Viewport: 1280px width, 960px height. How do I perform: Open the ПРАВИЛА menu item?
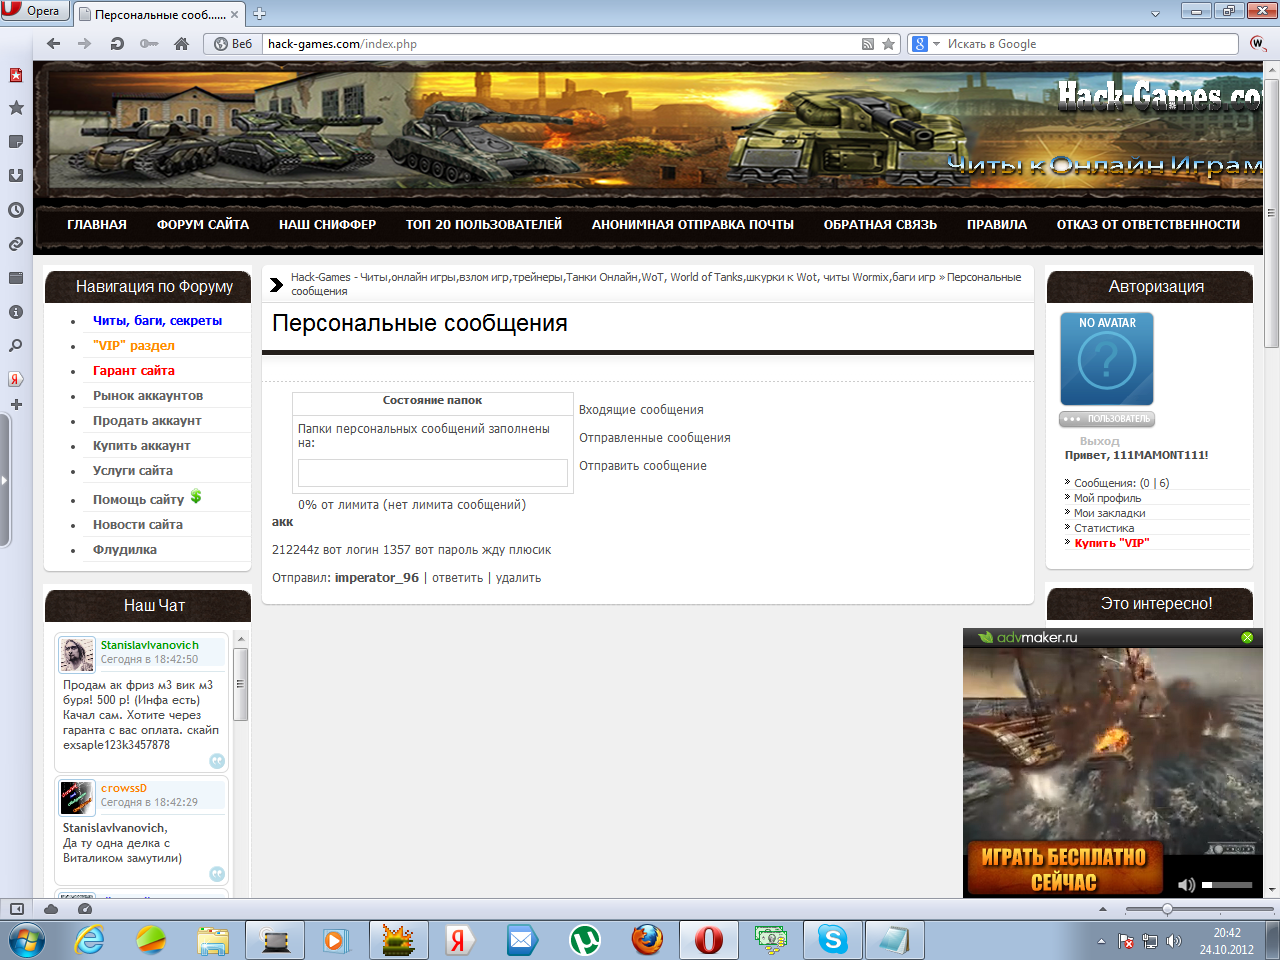pyautogui.click(x=997, y=225)
